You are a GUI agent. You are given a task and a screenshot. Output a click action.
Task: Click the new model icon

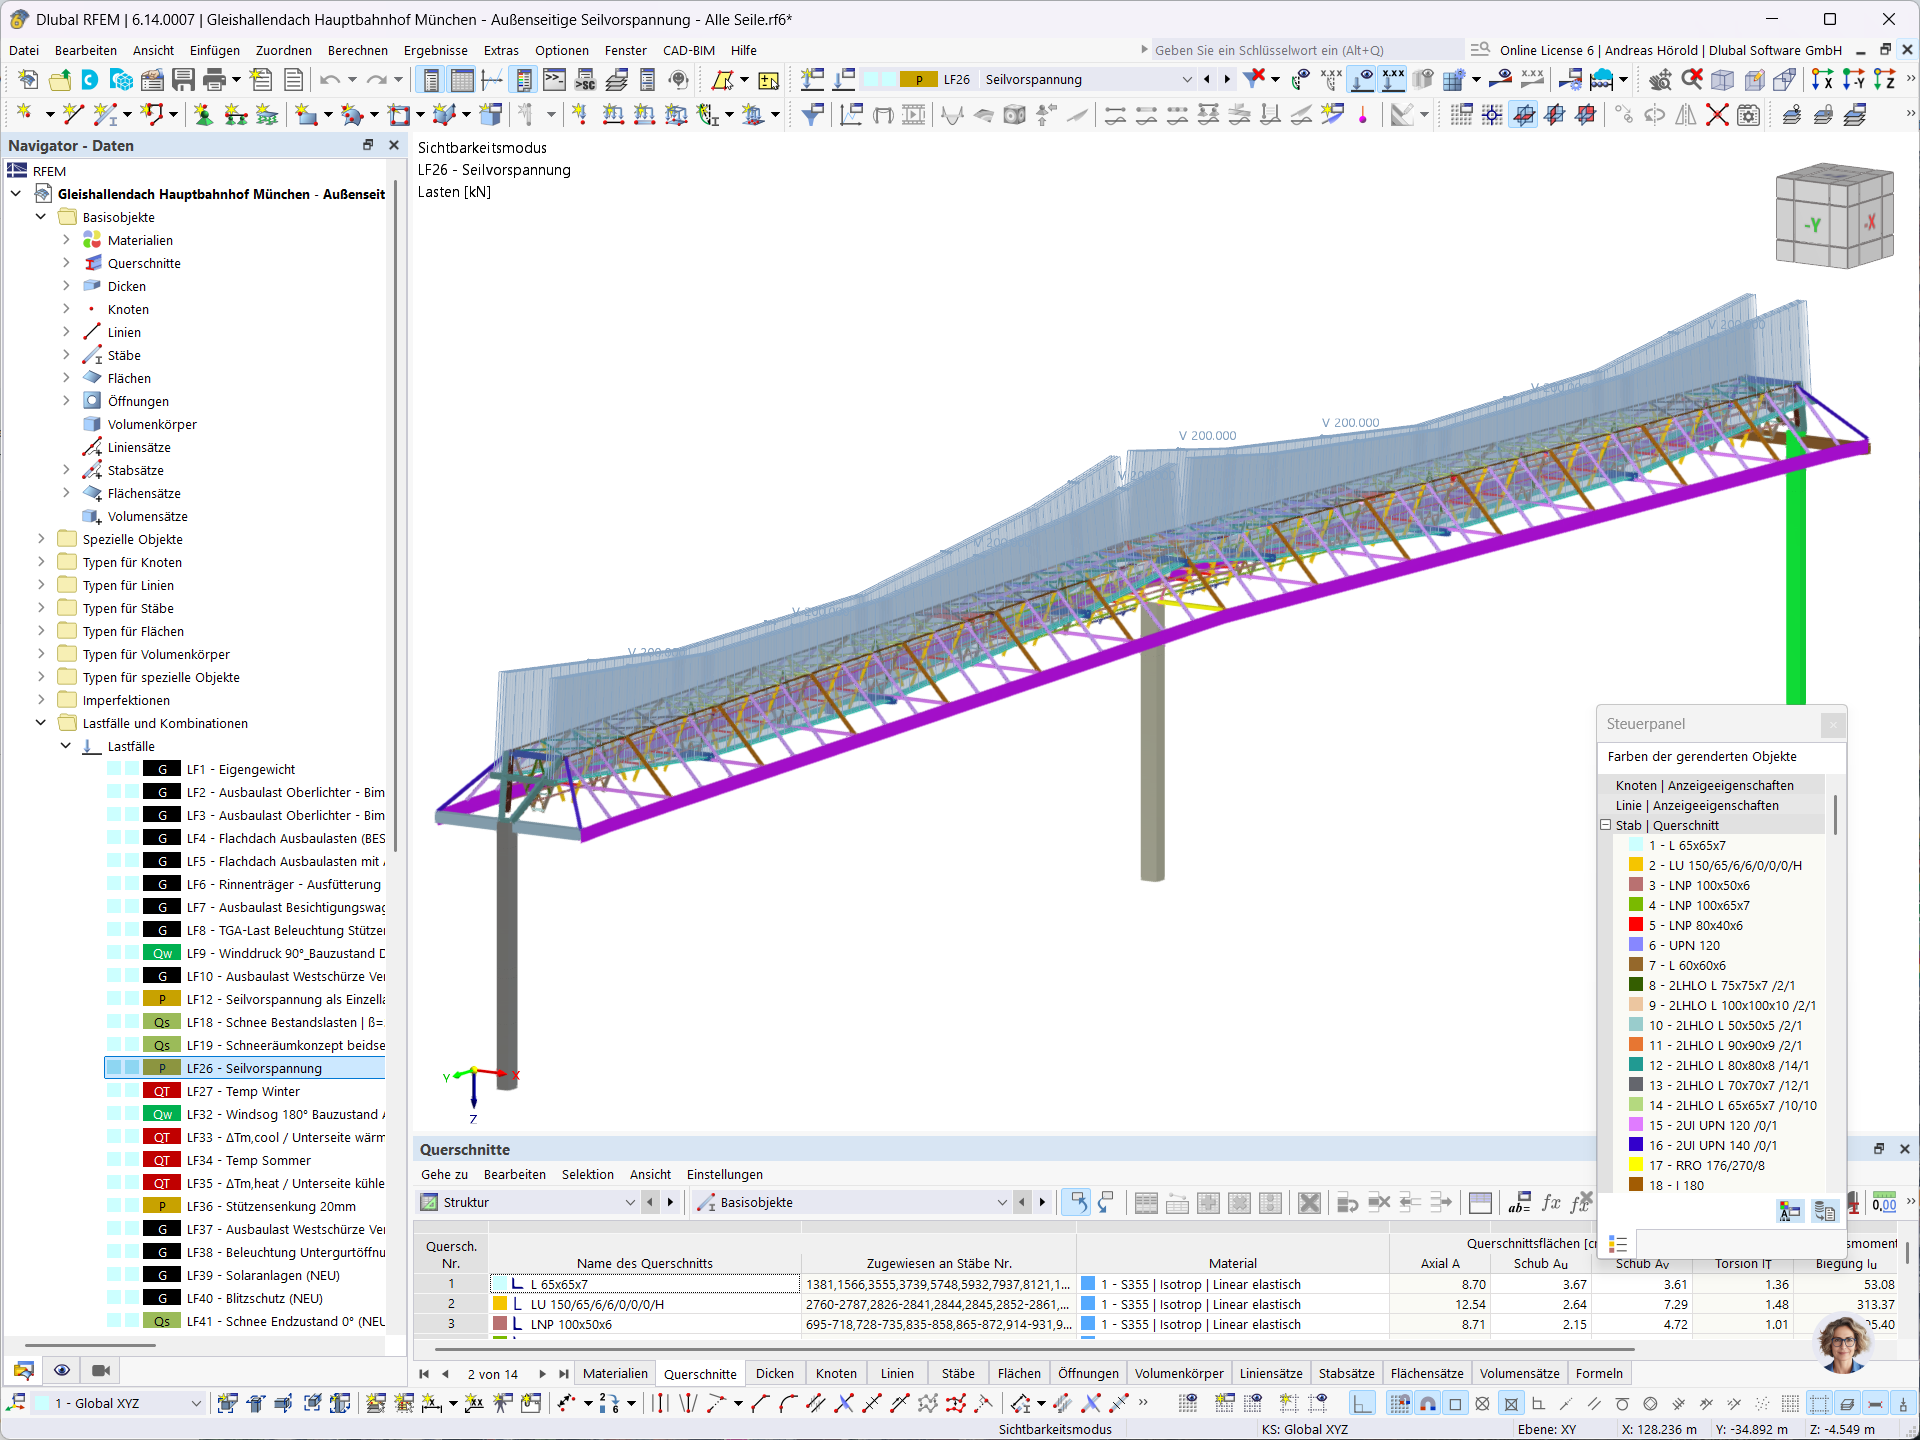pos(28,80)
